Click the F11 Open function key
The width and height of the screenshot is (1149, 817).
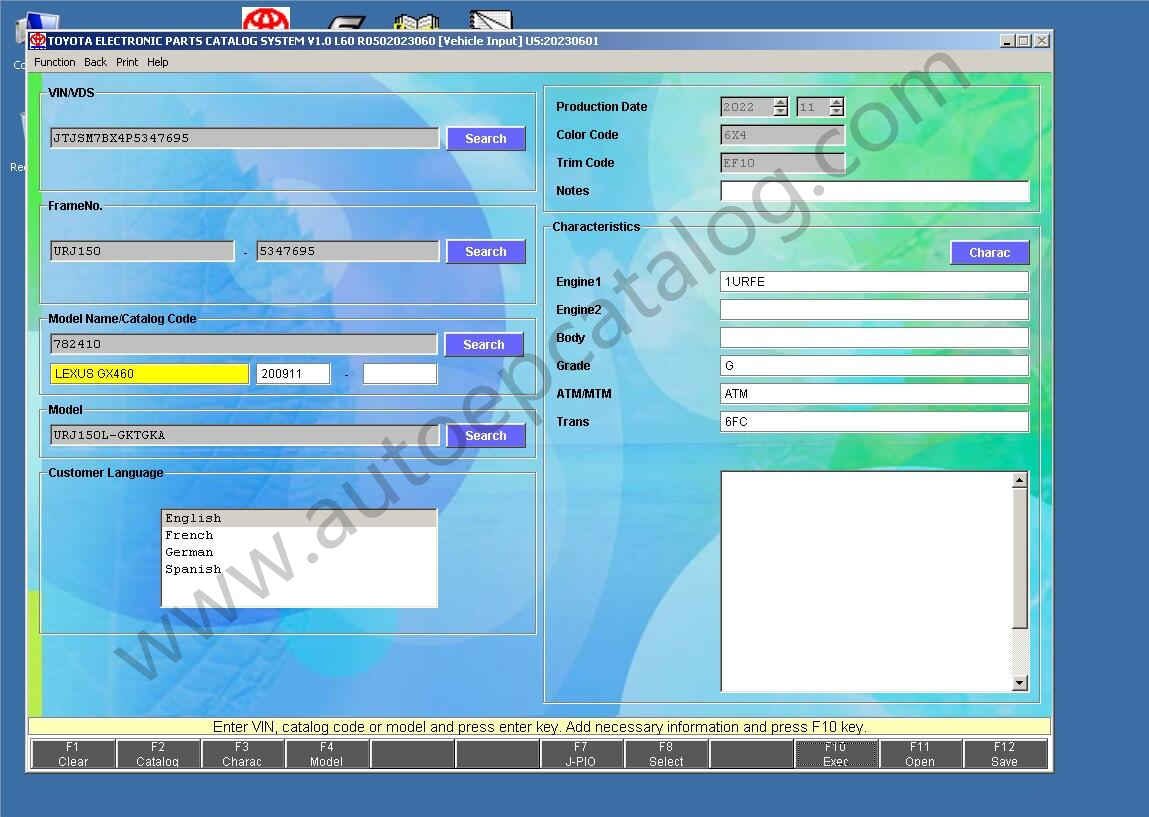[920, 754]
